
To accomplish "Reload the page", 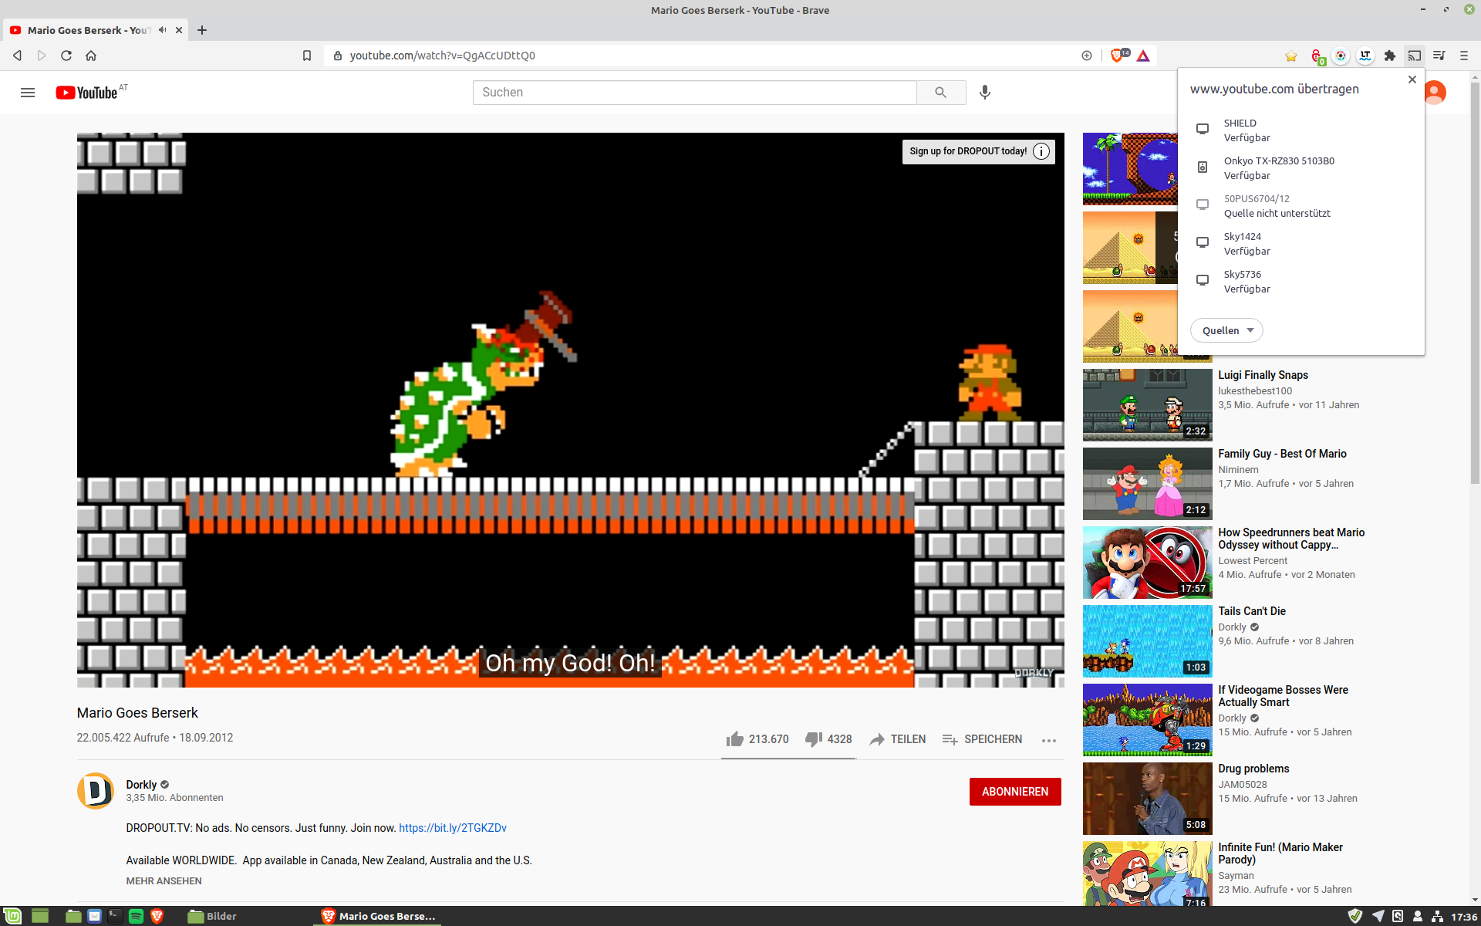I will 66,55.
